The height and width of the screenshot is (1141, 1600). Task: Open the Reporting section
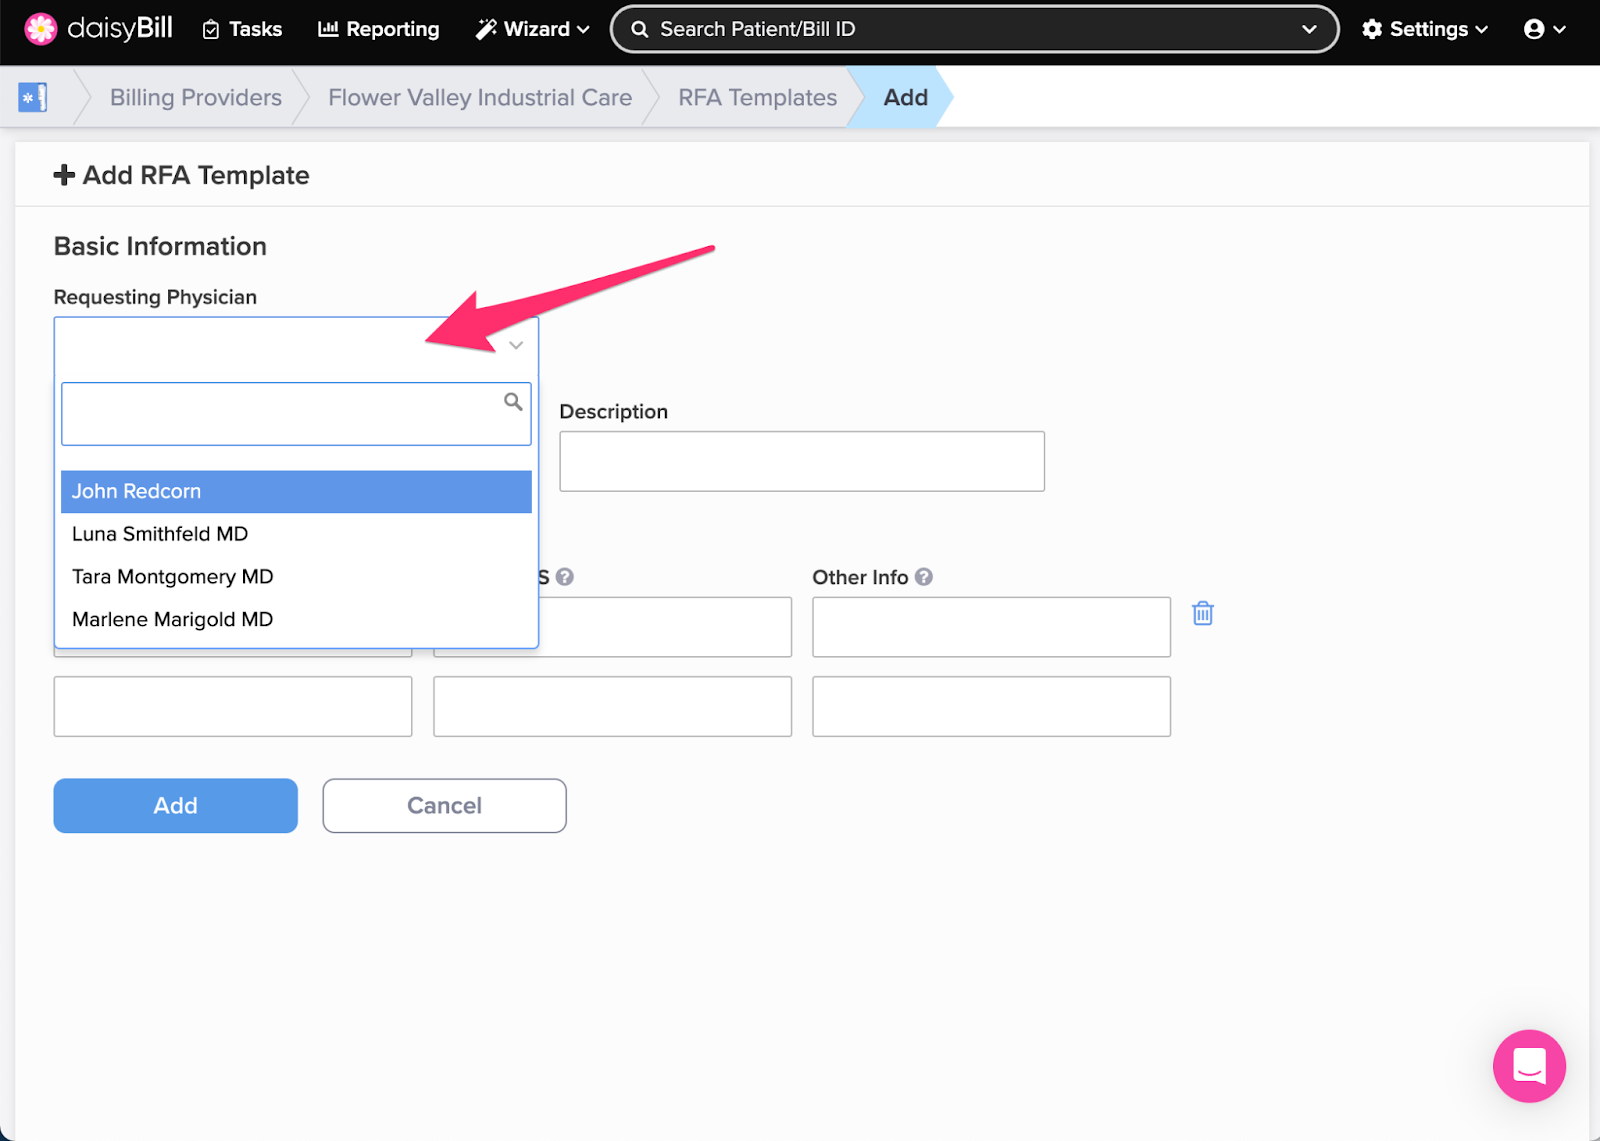point(379,29)
